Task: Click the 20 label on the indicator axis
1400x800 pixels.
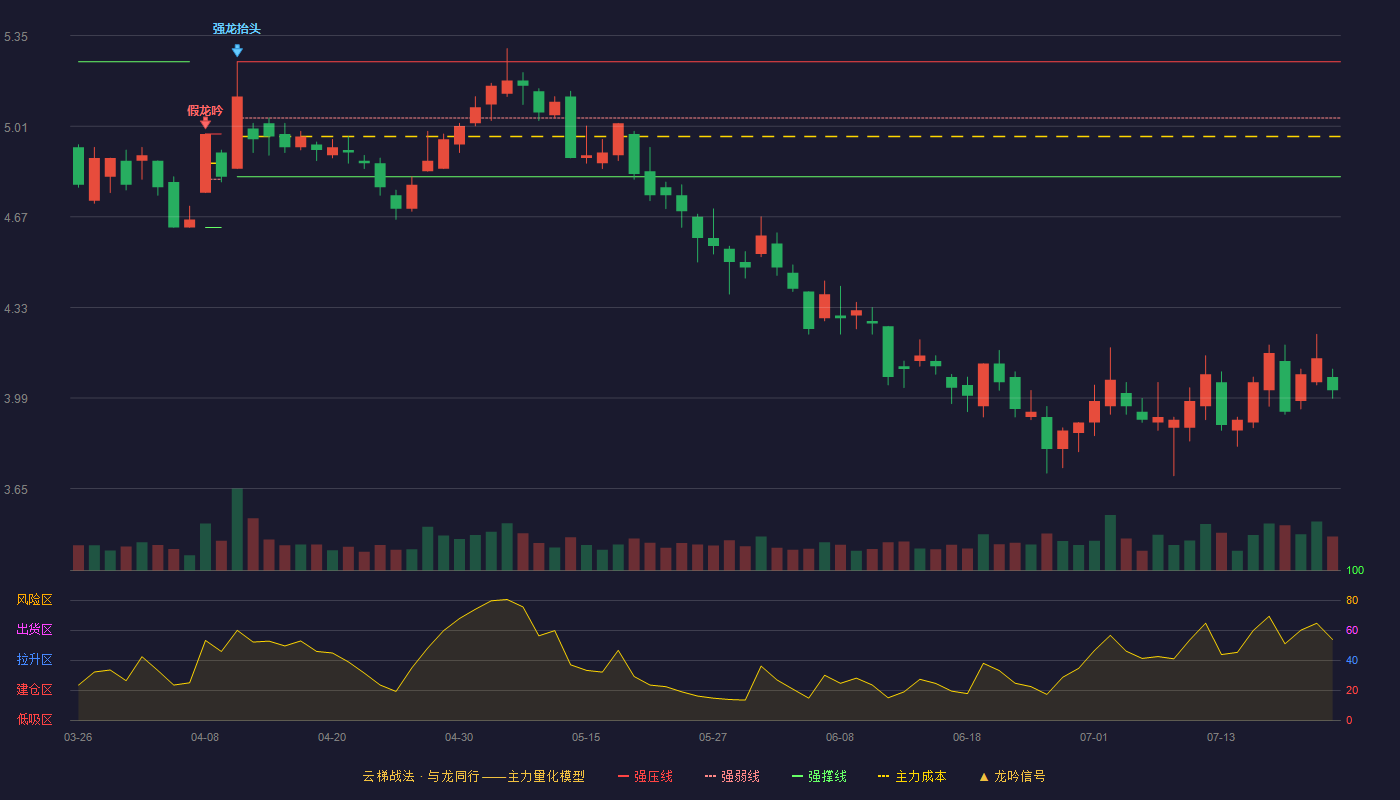Action: 1352,690
